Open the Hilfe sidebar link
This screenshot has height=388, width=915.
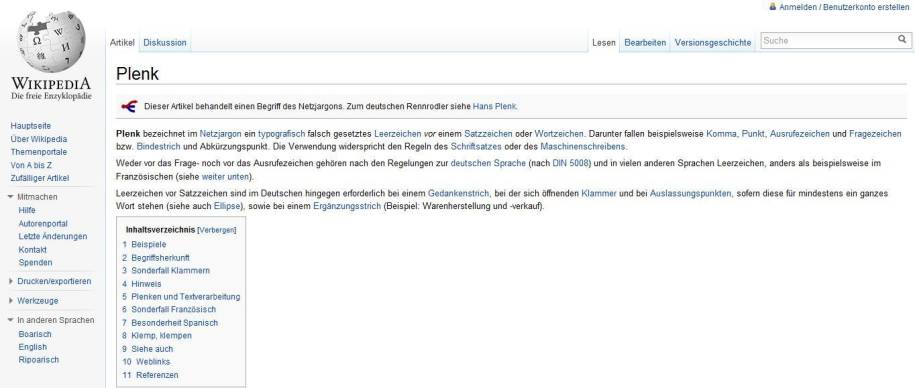27,210
